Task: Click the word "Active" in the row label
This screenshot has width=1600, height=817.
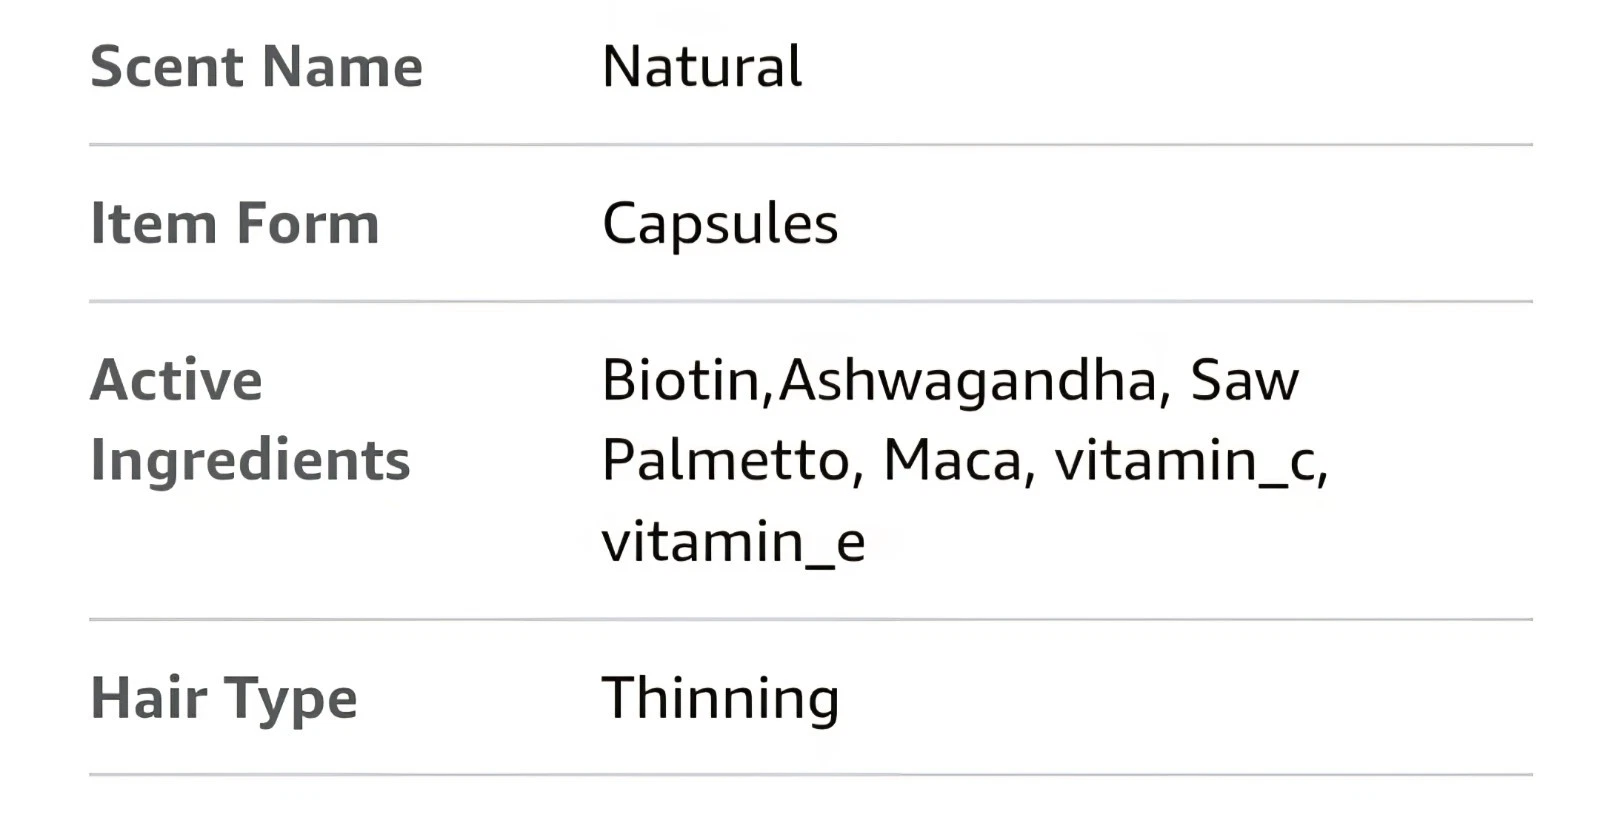Action: [176, 380]
